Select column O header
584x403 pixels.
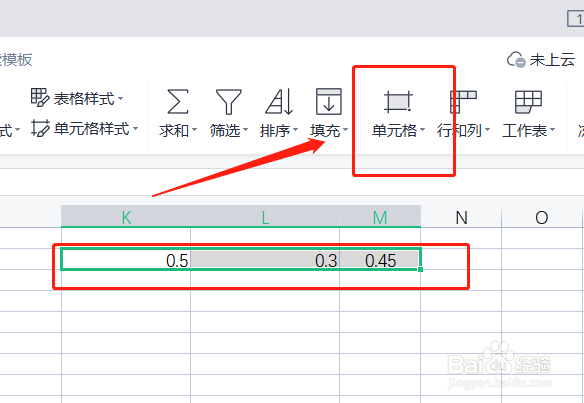tap(542, 217)
